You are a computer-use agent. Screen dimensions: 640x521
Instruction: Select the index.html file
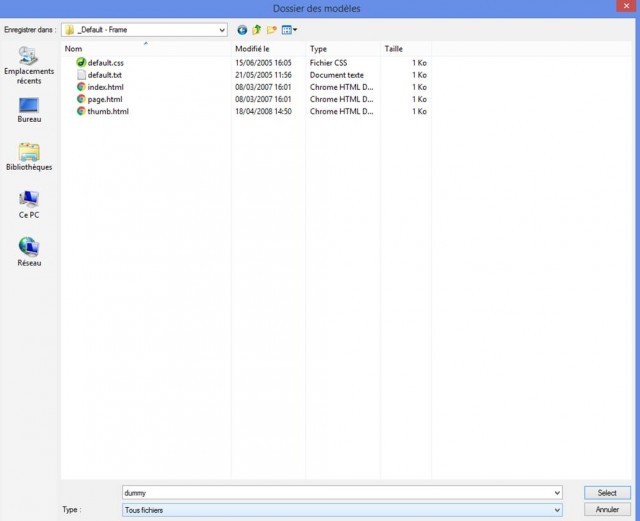click(105, 87)
